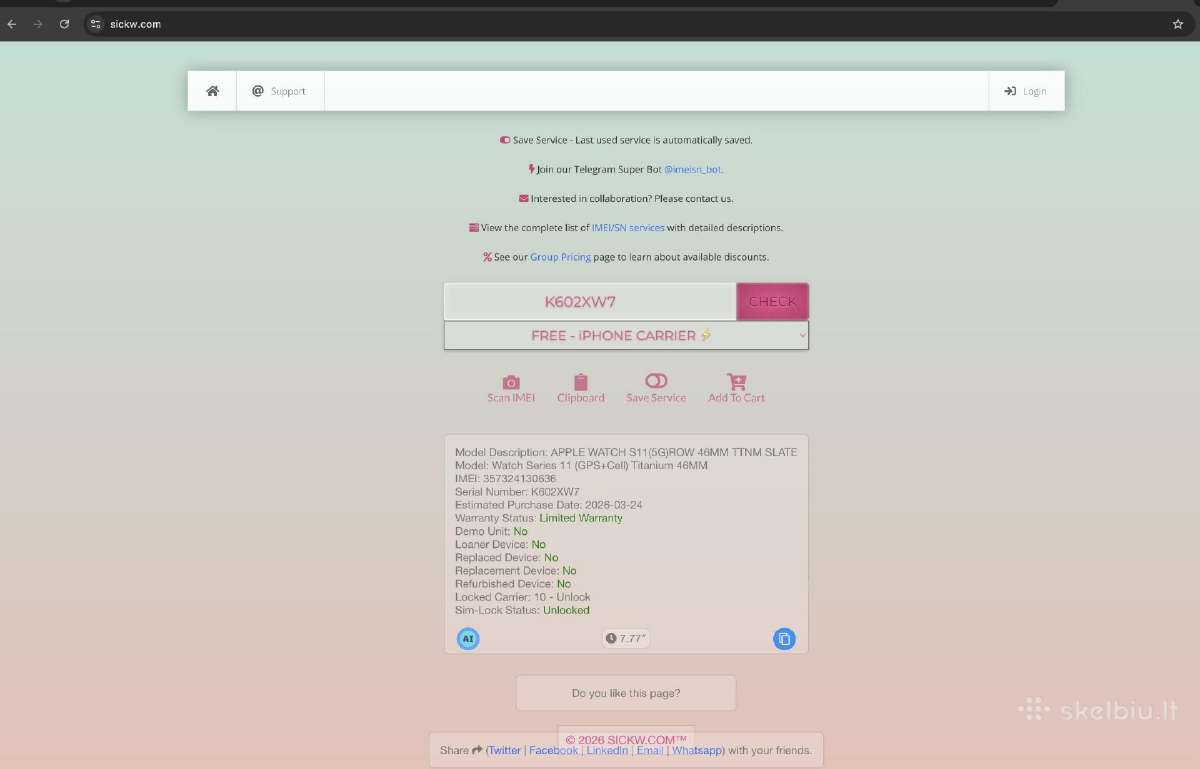This screenshot has height=769, width=1200.
Task: Open the @imeisn_bot Telegram link
Action: pos(693,169)
